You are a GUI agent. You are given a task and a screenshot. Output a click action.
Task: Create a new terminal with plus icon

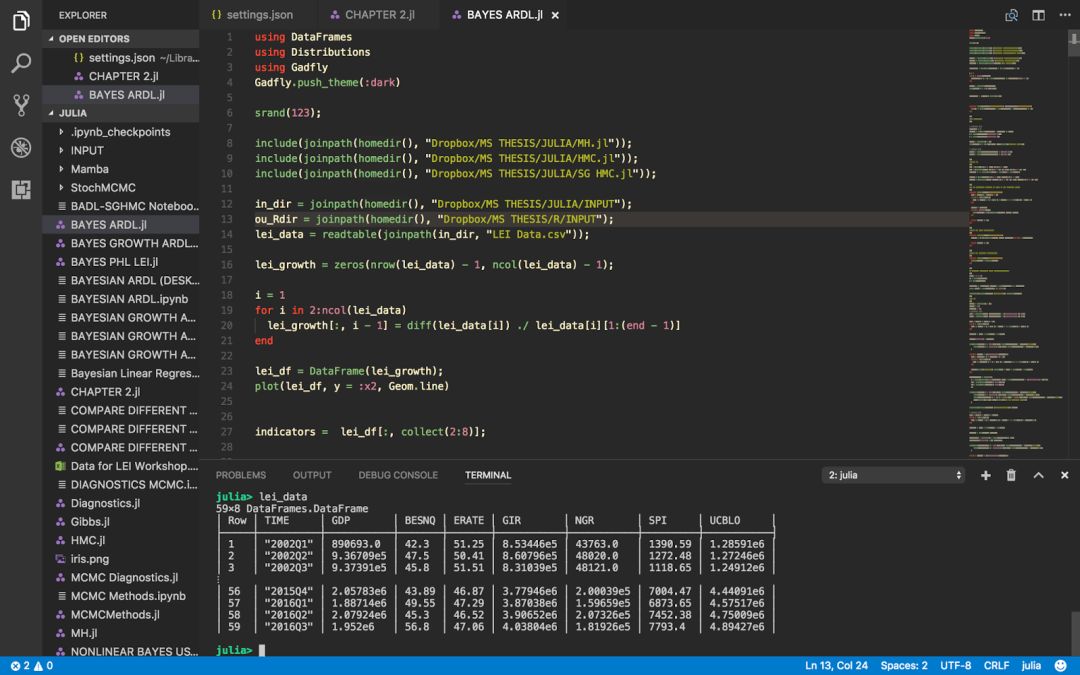(985, 475)
